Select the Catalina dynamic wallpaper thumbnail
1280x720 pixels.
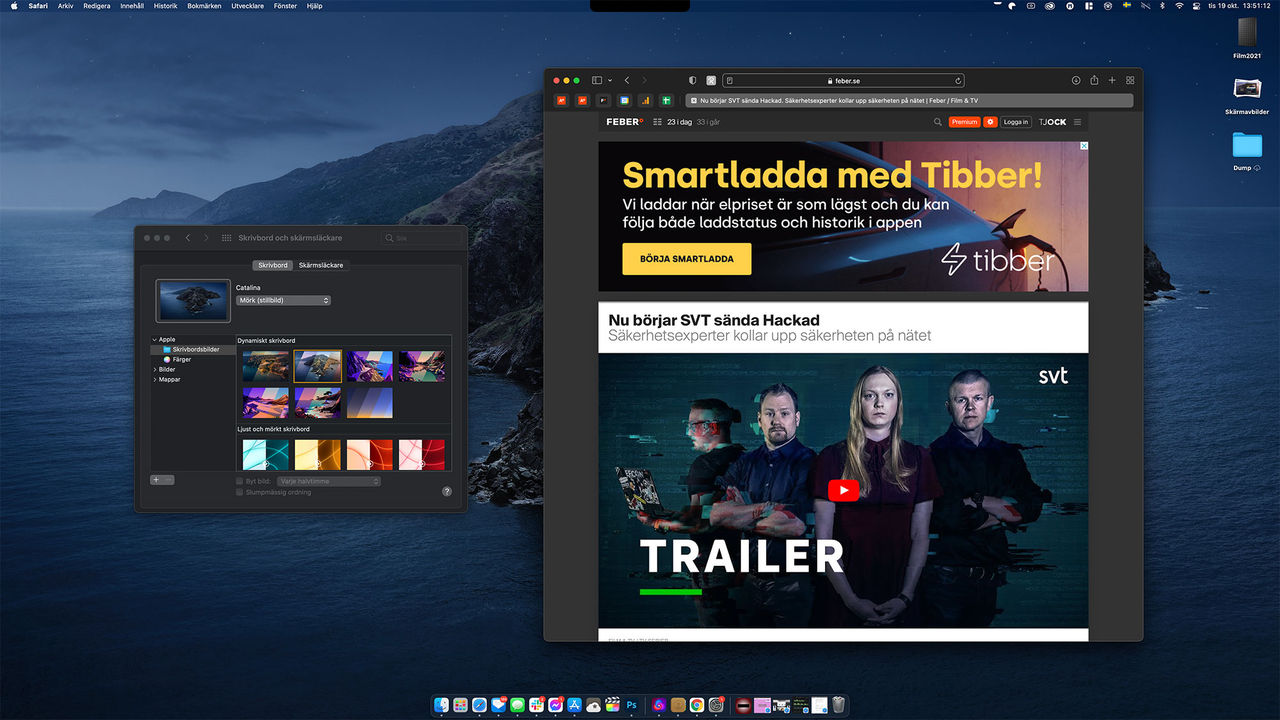pos(317,366)
